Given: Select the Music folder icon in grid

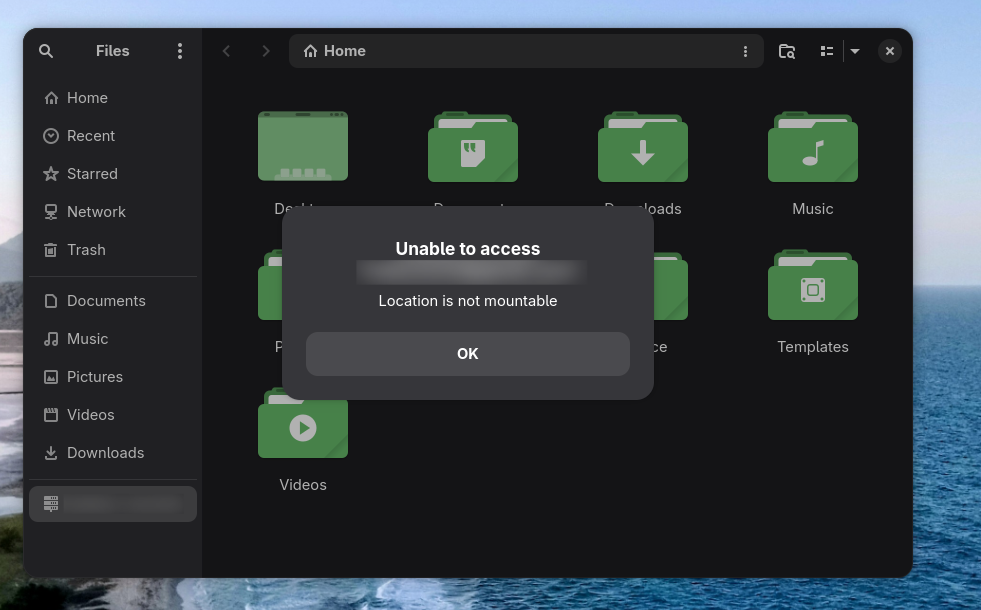Looking at the screenshot, I should (813, 146).
